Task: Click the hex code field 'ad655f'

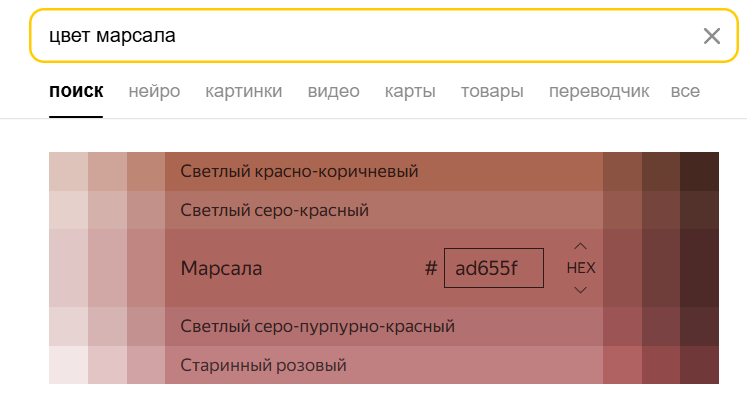Action: [x=493, y=268]
